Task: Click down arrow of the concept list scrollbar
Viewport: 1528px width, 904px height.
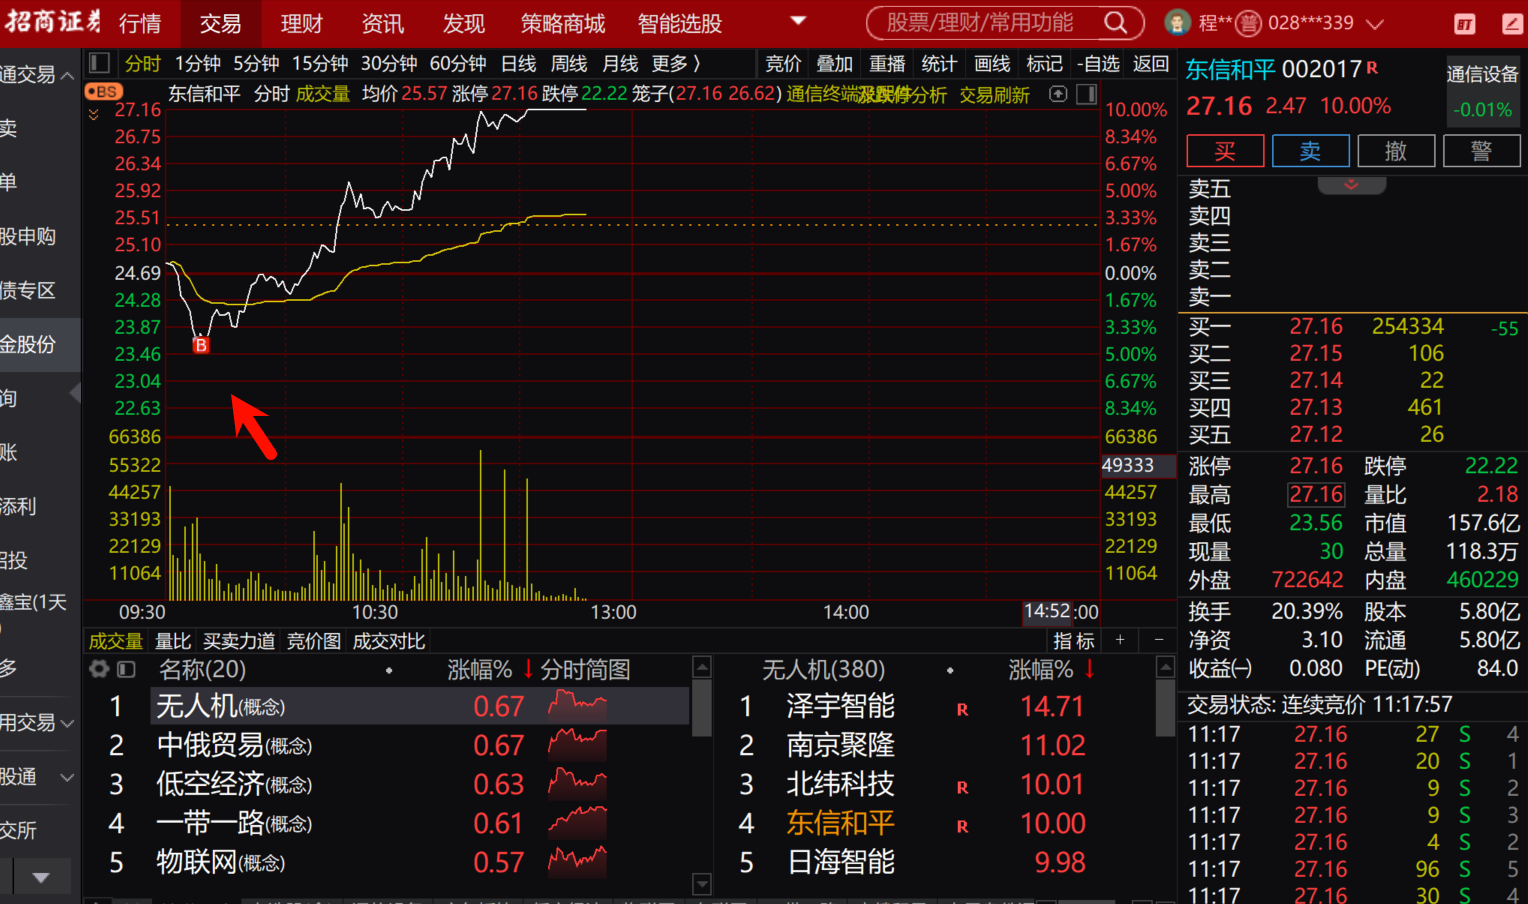Action: pos(702,884)
